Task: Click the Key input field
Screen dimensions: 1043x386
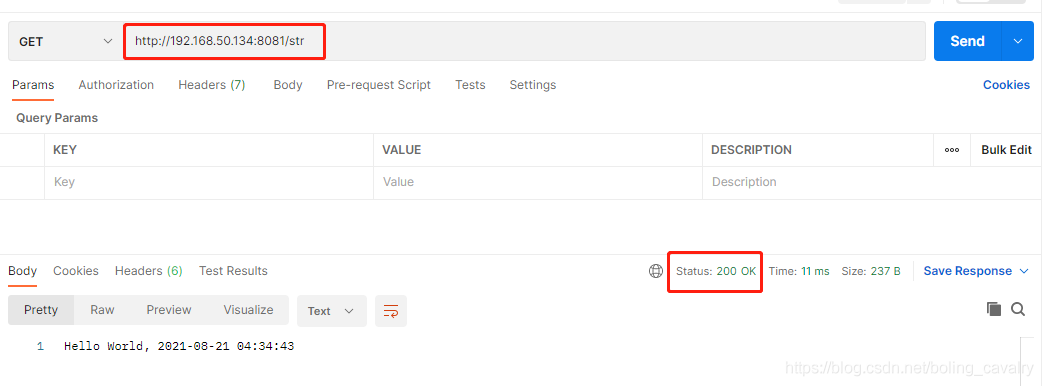Action: [x=209, y=182]
